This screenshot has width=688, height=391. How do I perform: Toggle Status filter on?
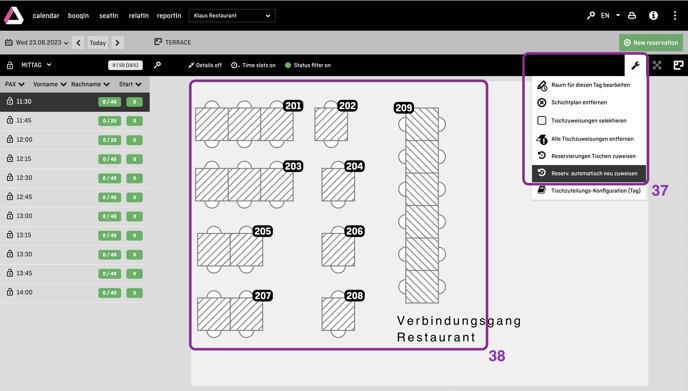(308, 65)
